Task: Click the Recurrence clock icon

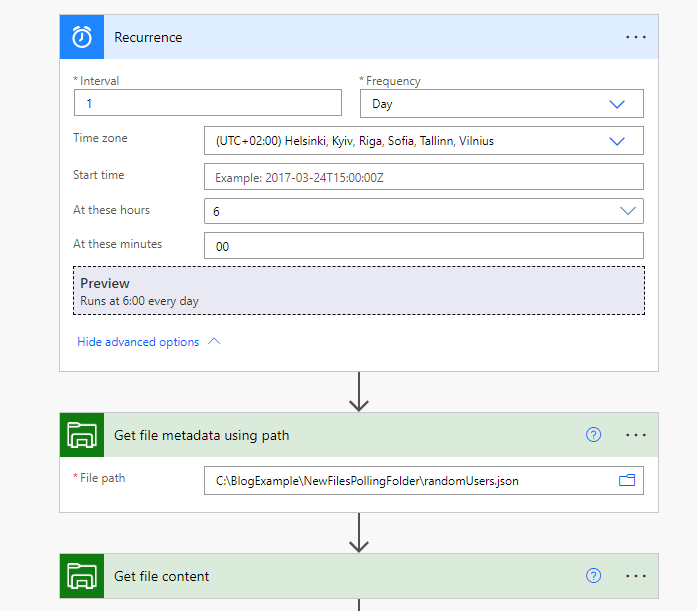Action: [82, 37]
